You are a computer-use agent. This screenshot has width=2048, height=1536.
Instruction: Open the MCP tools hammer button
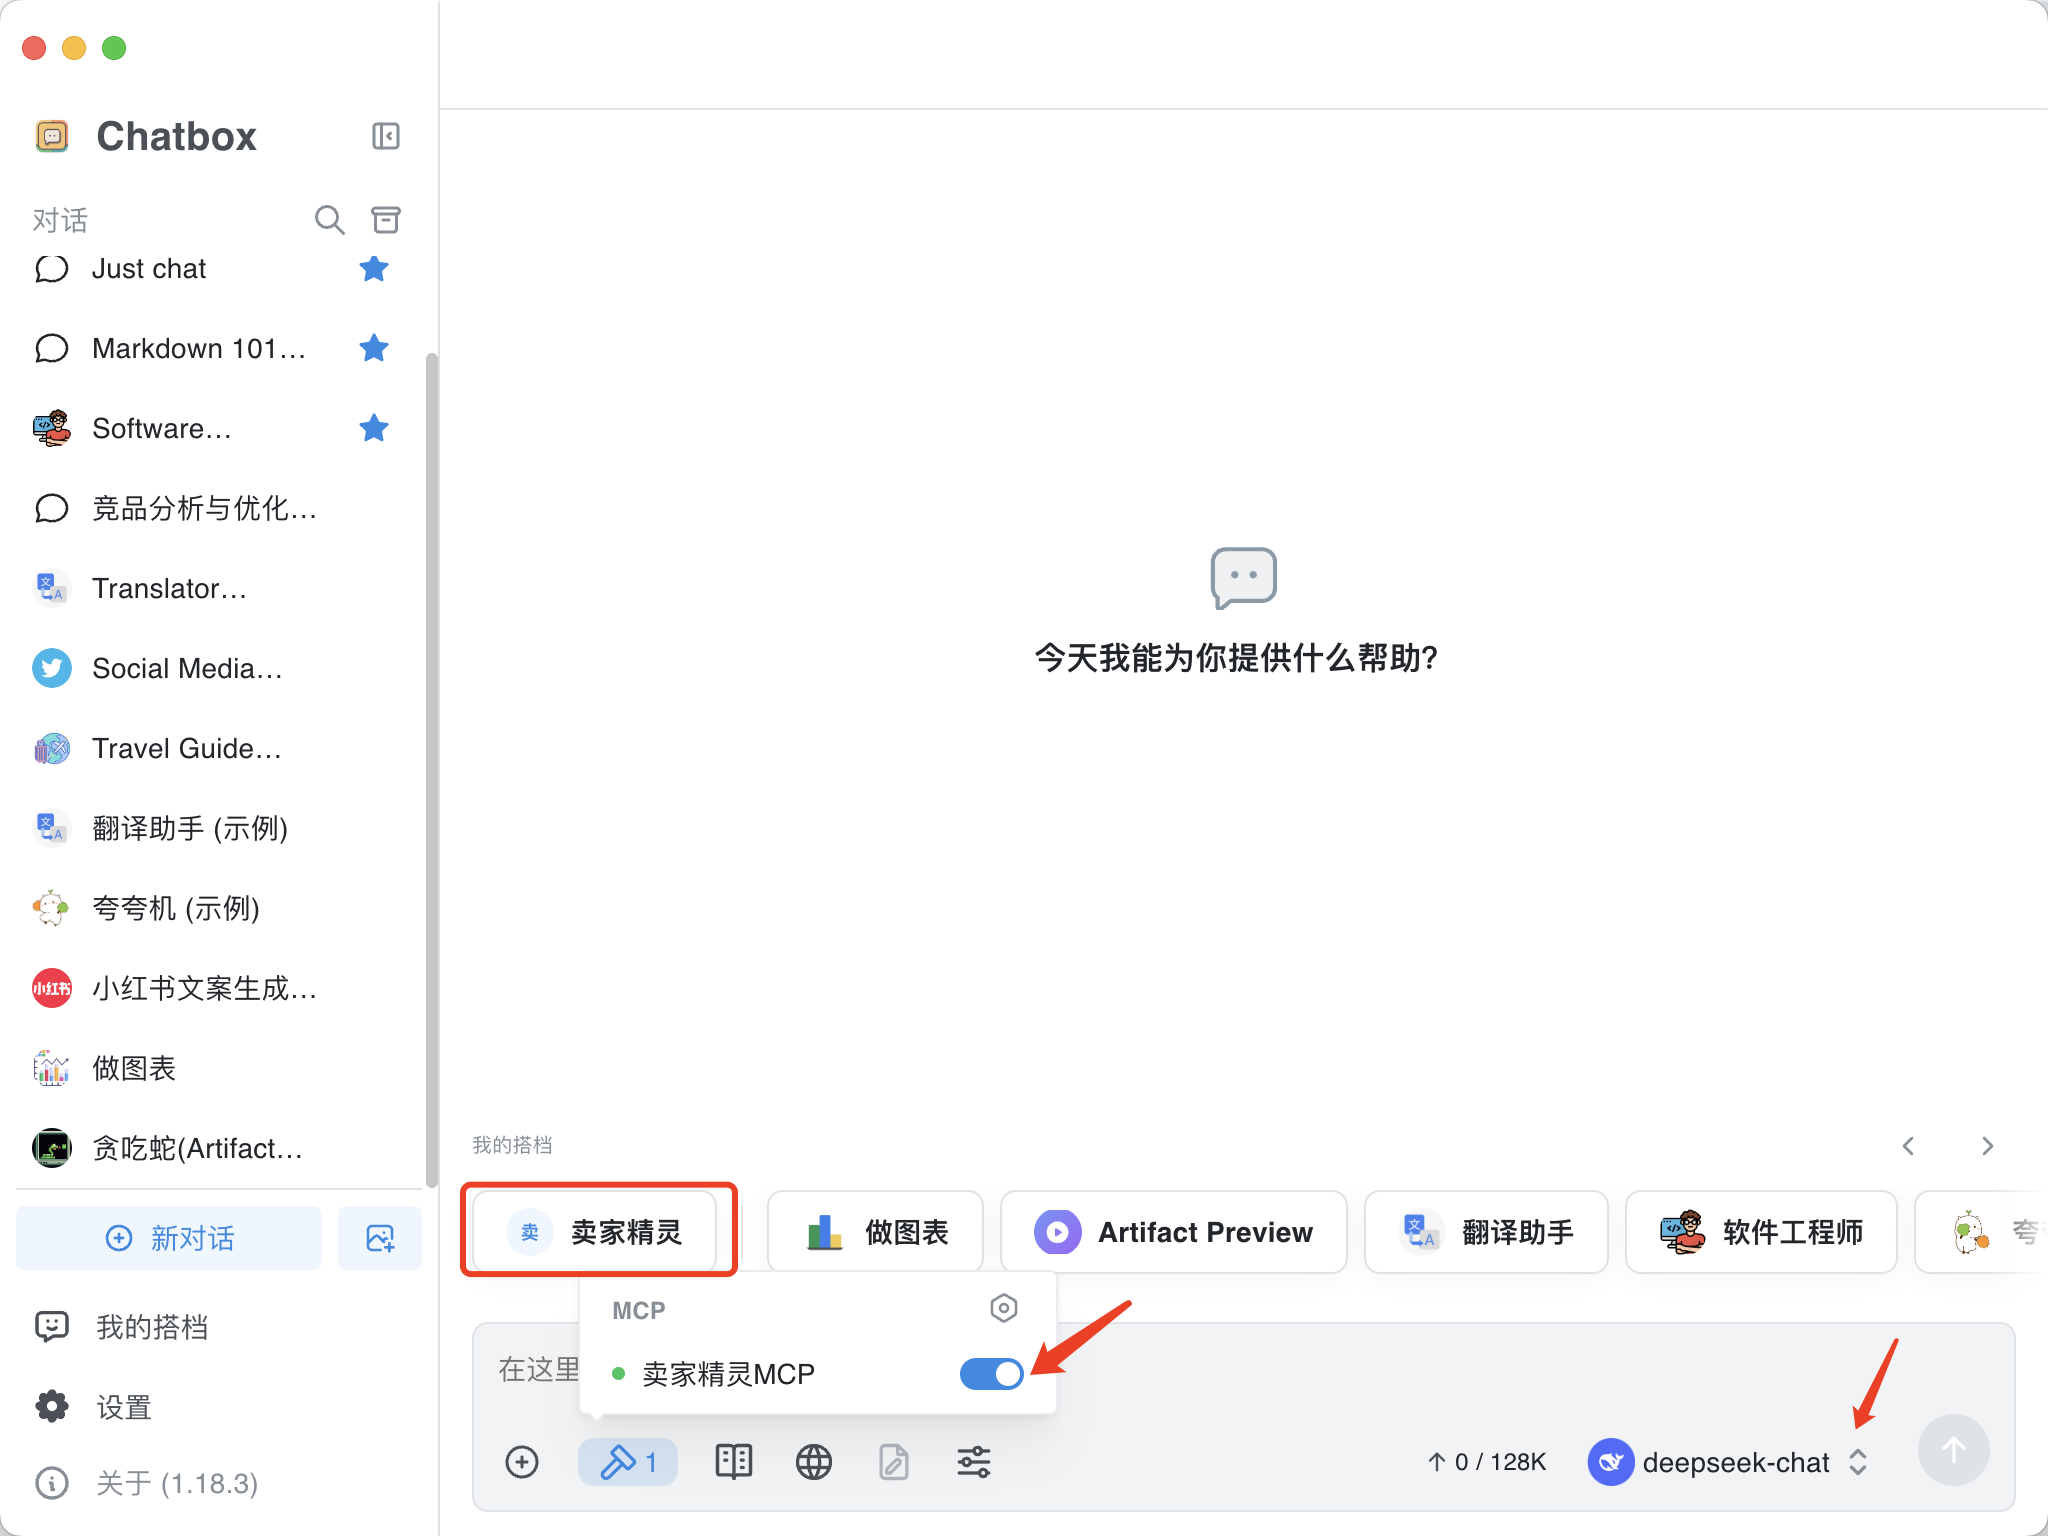627,1462
